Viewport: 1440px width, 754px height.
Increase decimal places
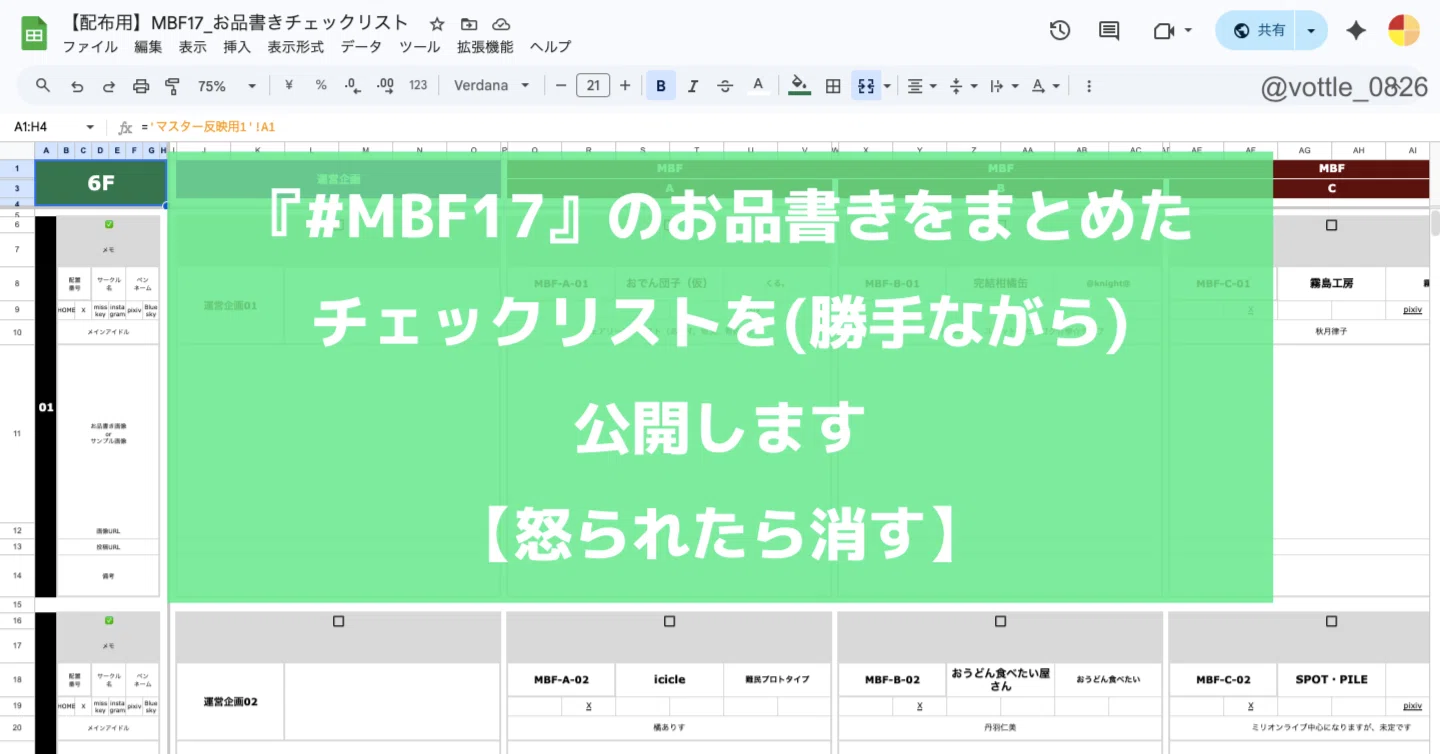[385, 86]
